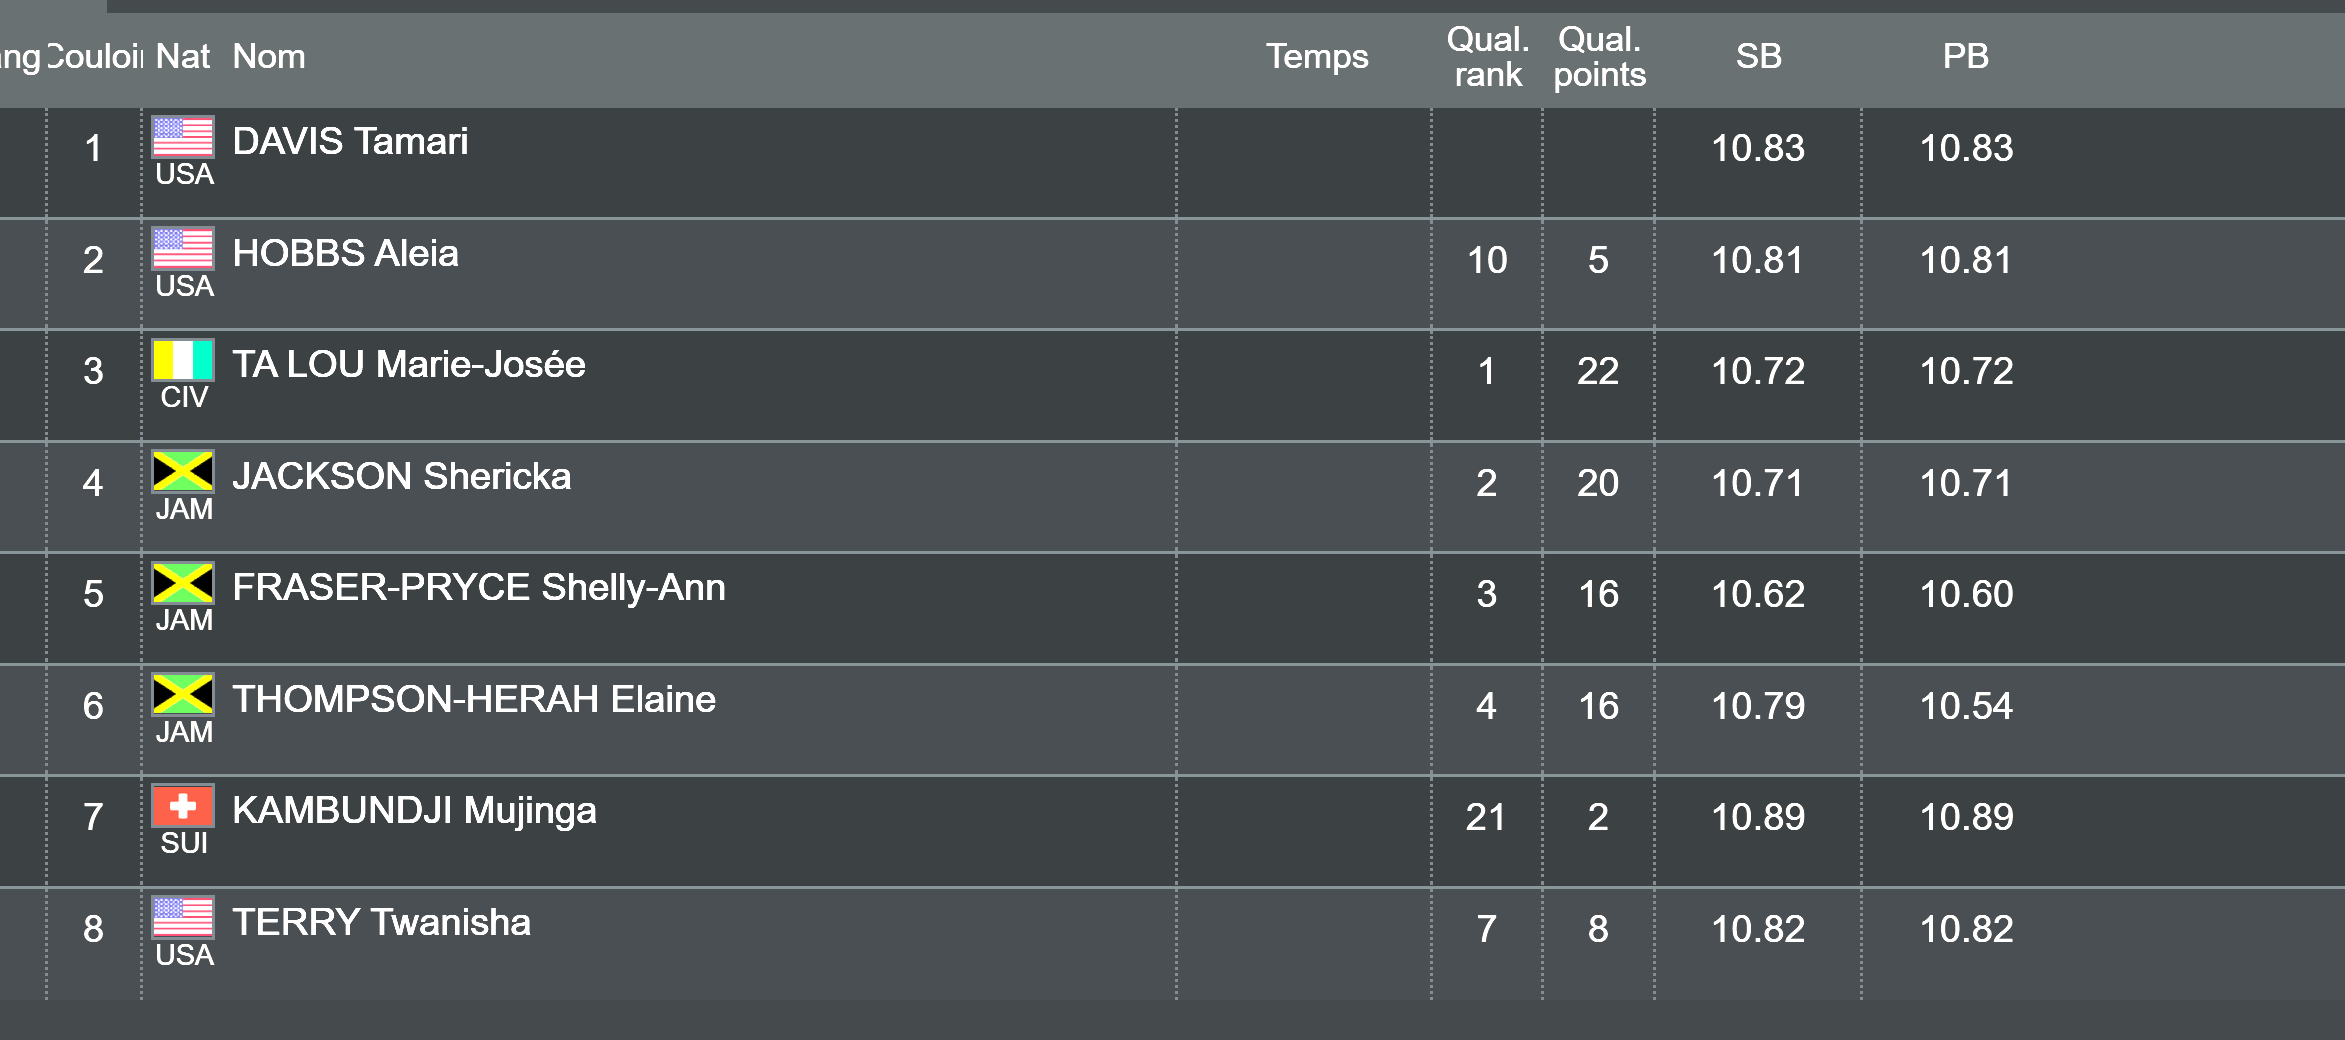Open athlete DAVIS Tamari's name
The width and height of the screenshot is (2345, 1040).
[350, 142]
